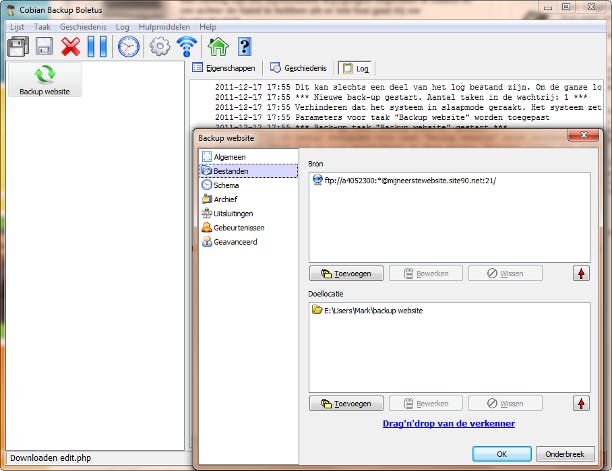
Task: Click the single floppy save icon
Action: click(x=44, y=46)
